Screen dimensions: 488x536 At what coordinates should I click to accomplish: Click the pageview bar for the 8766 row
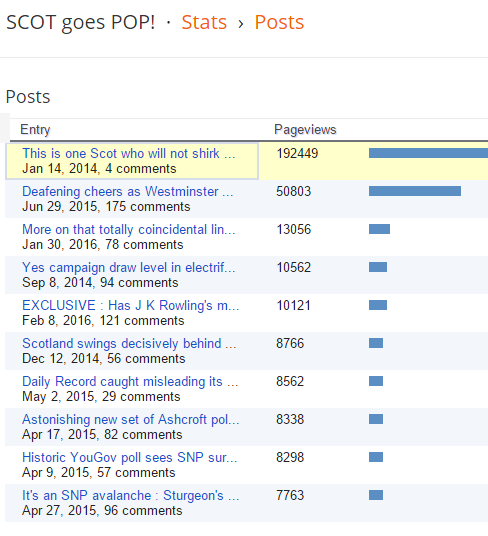[x=376, y=343]
